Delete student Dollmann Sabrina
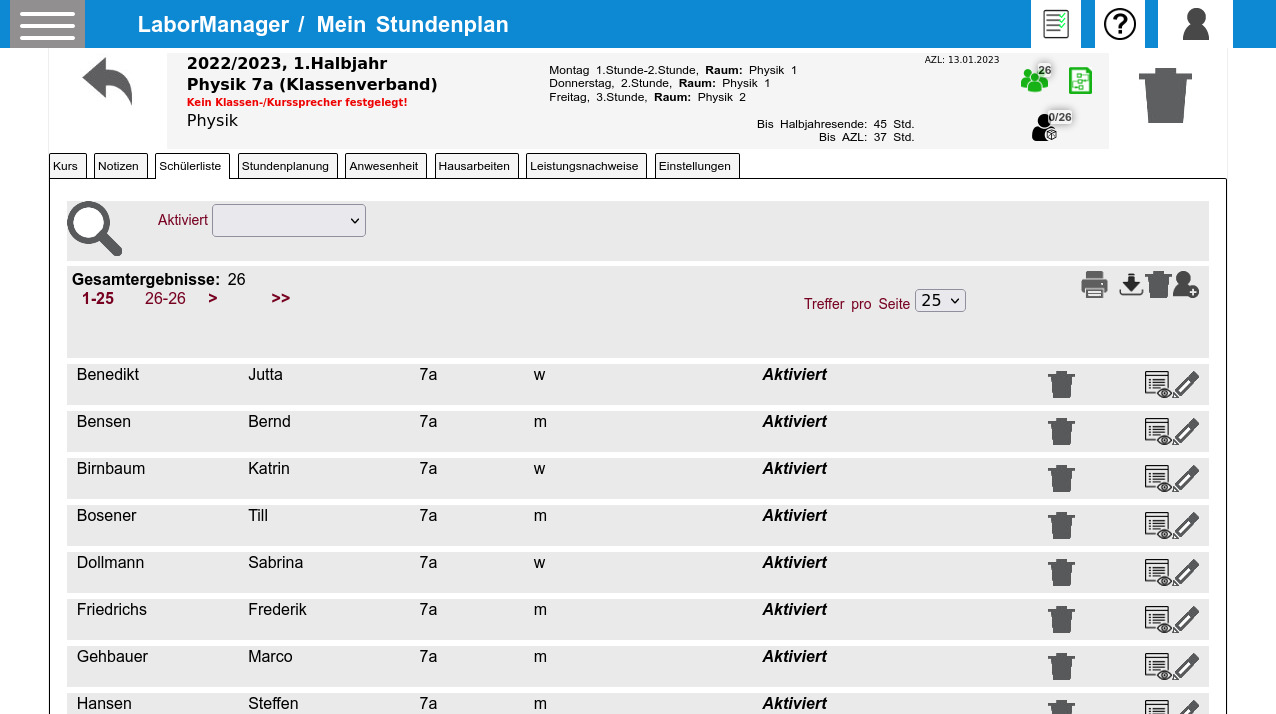Image resolution: width=1276 pixels, height=714 pixels. click(1062, 572)
